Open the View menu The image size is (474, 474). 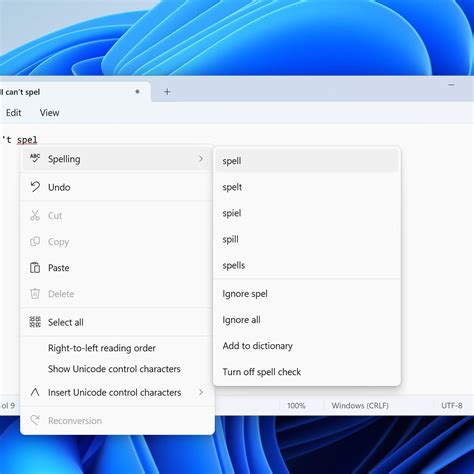49,113
